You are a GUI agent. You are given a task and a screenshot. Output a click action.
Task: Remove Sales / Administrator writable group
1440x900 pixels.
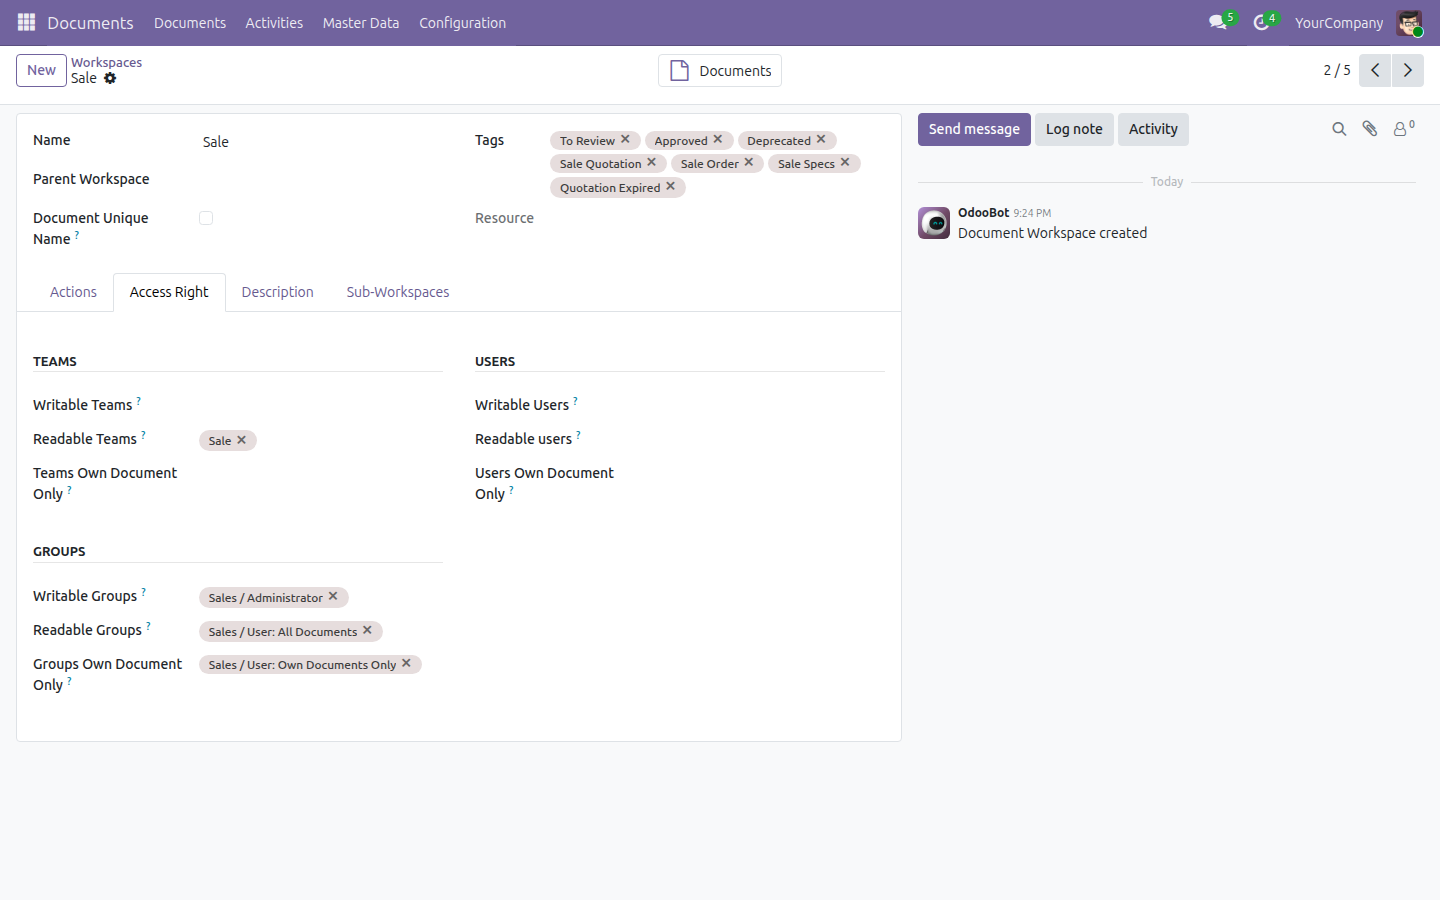point(333,597)
